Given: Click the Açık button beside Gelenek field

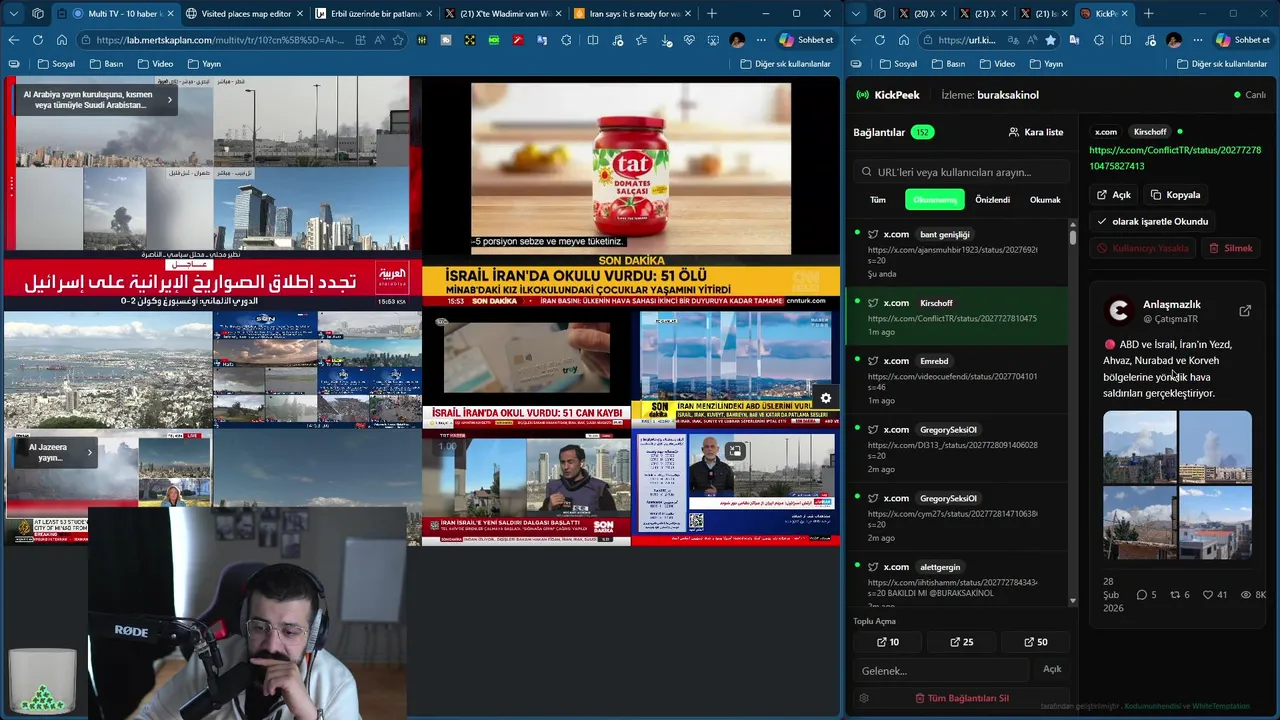Looking at the screenshot, I should (1052, 669).
